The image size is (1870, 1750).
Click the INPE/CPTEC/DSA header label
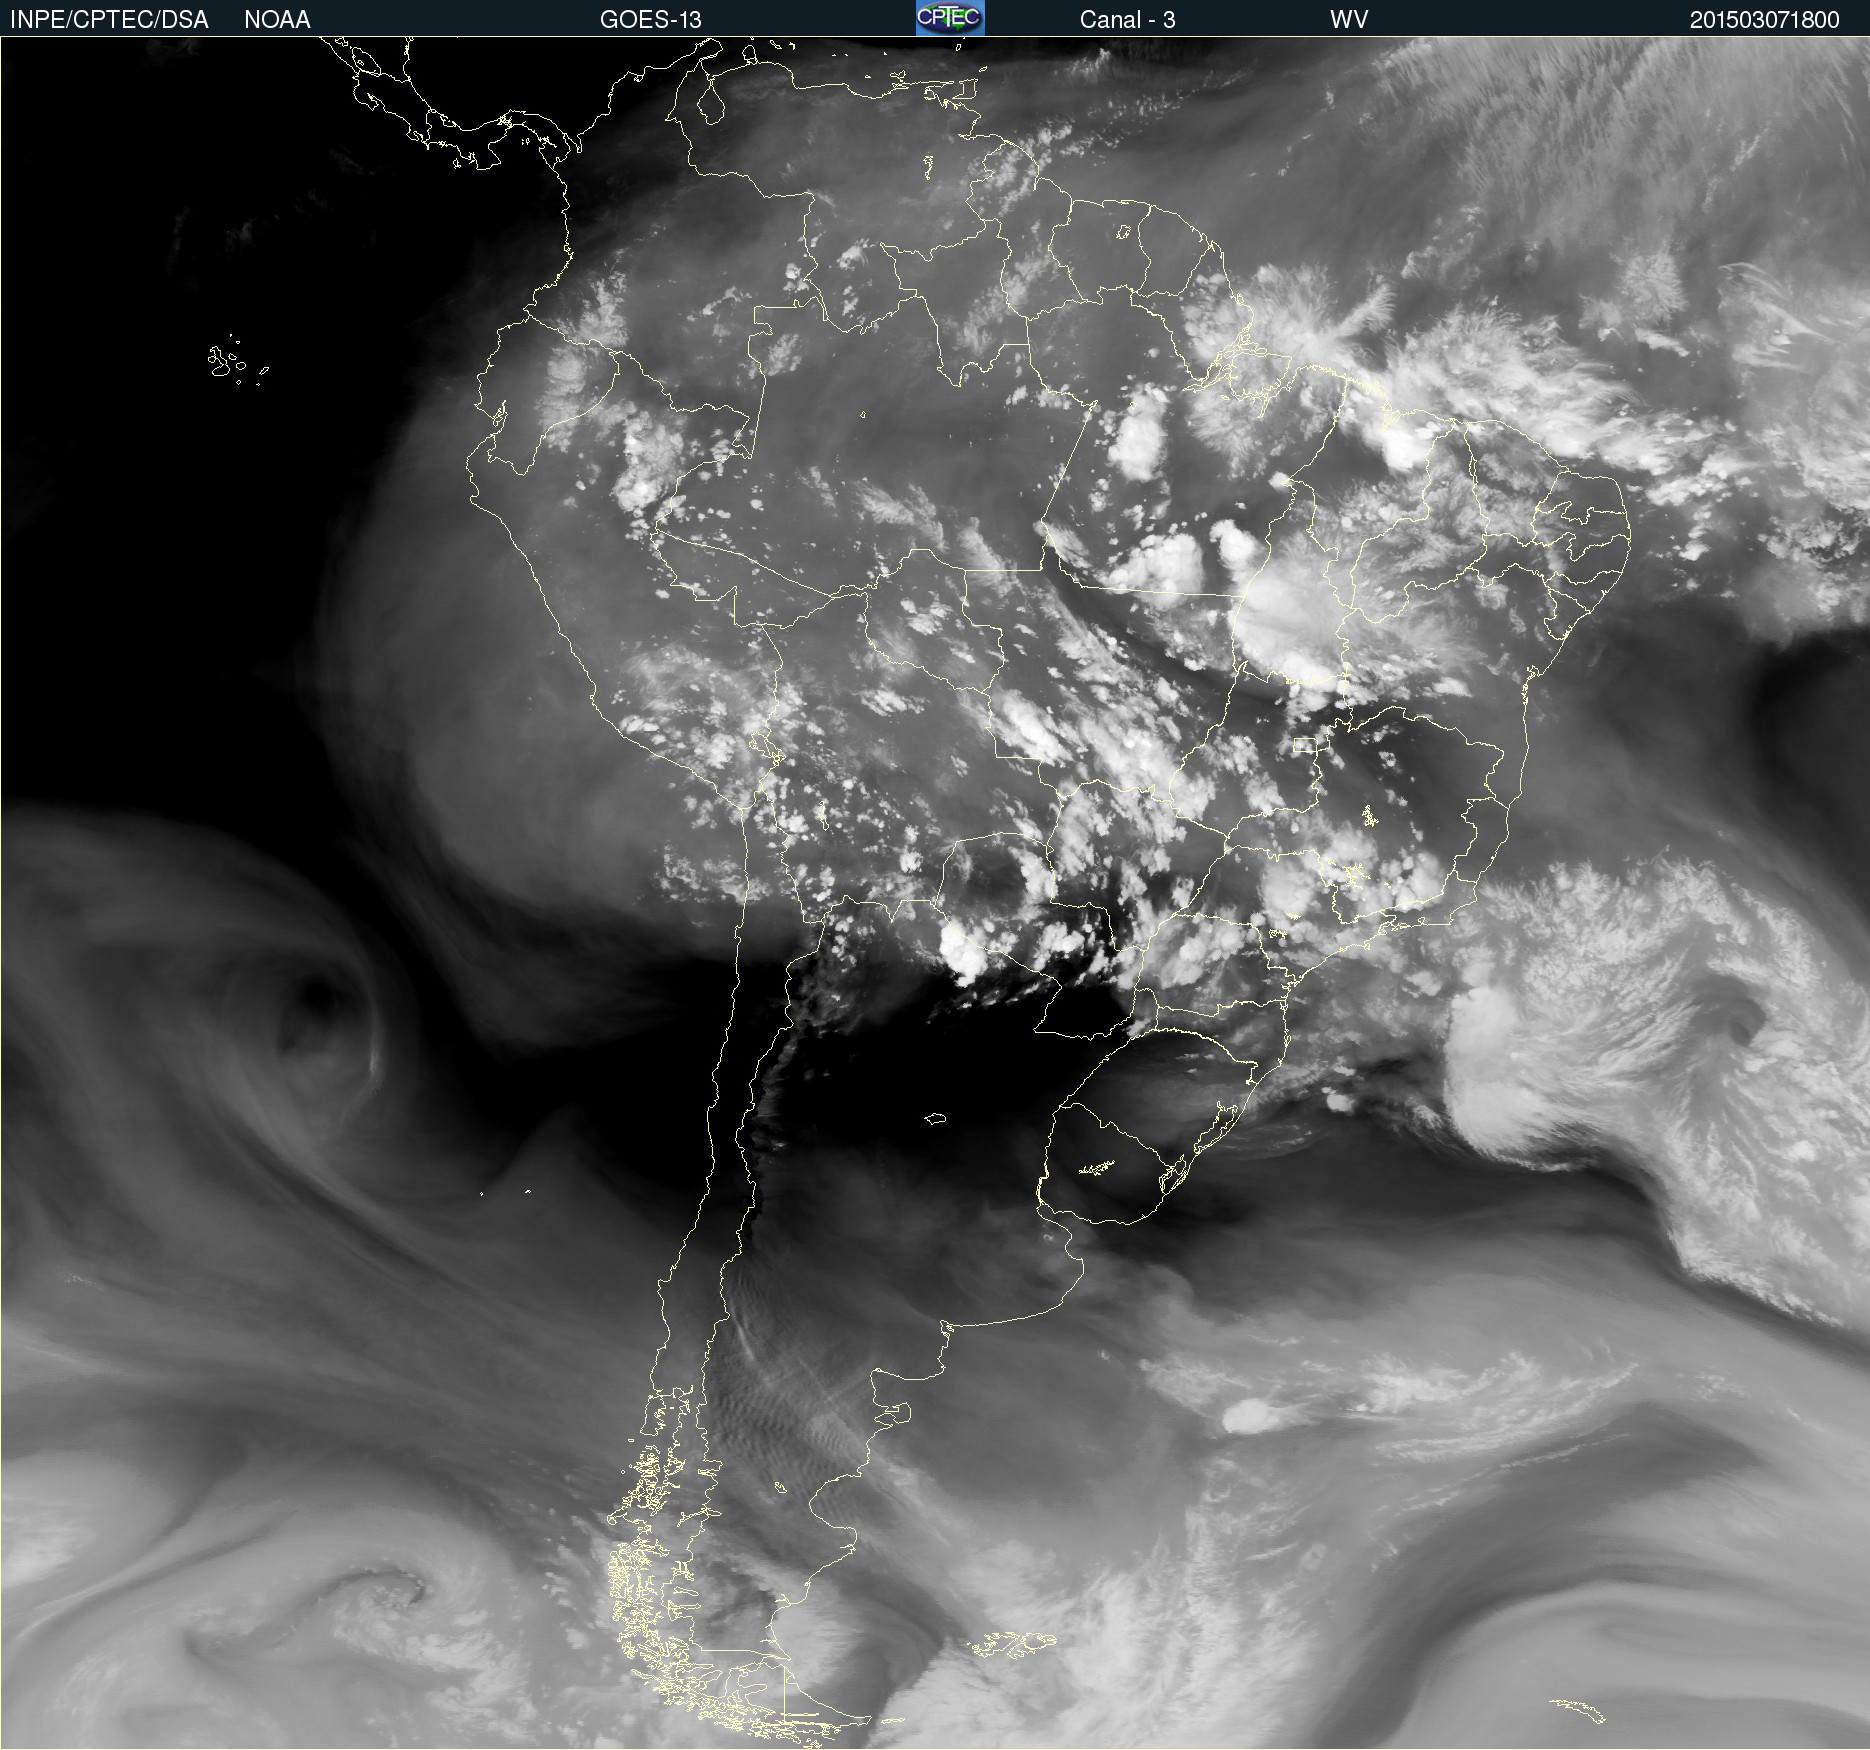pos(109,20)
